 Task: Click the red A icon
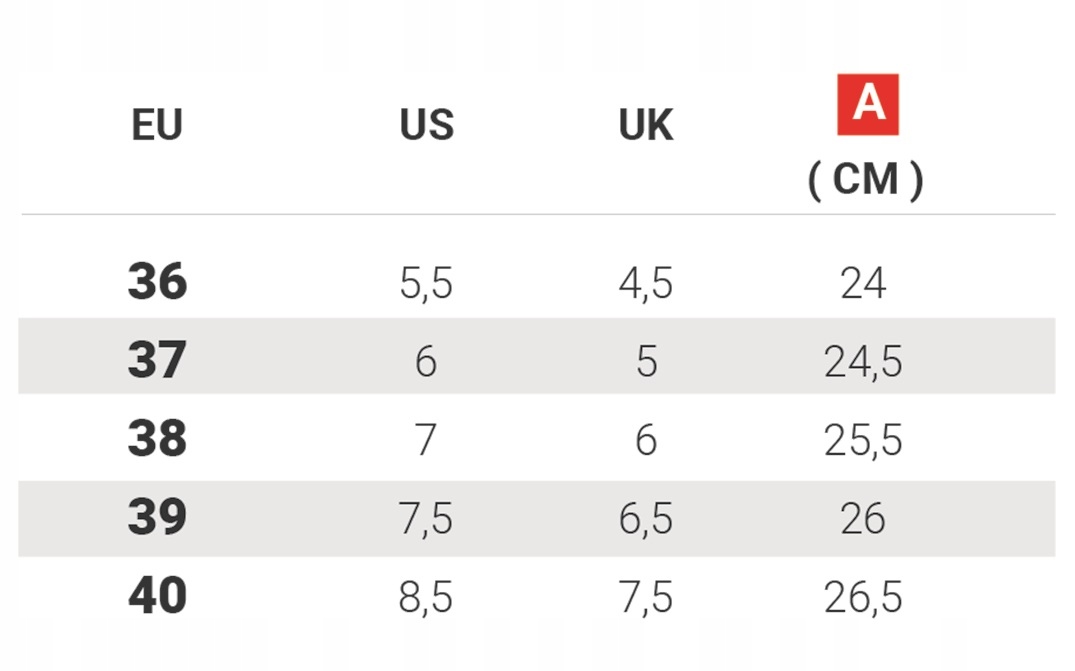(867, 104)
